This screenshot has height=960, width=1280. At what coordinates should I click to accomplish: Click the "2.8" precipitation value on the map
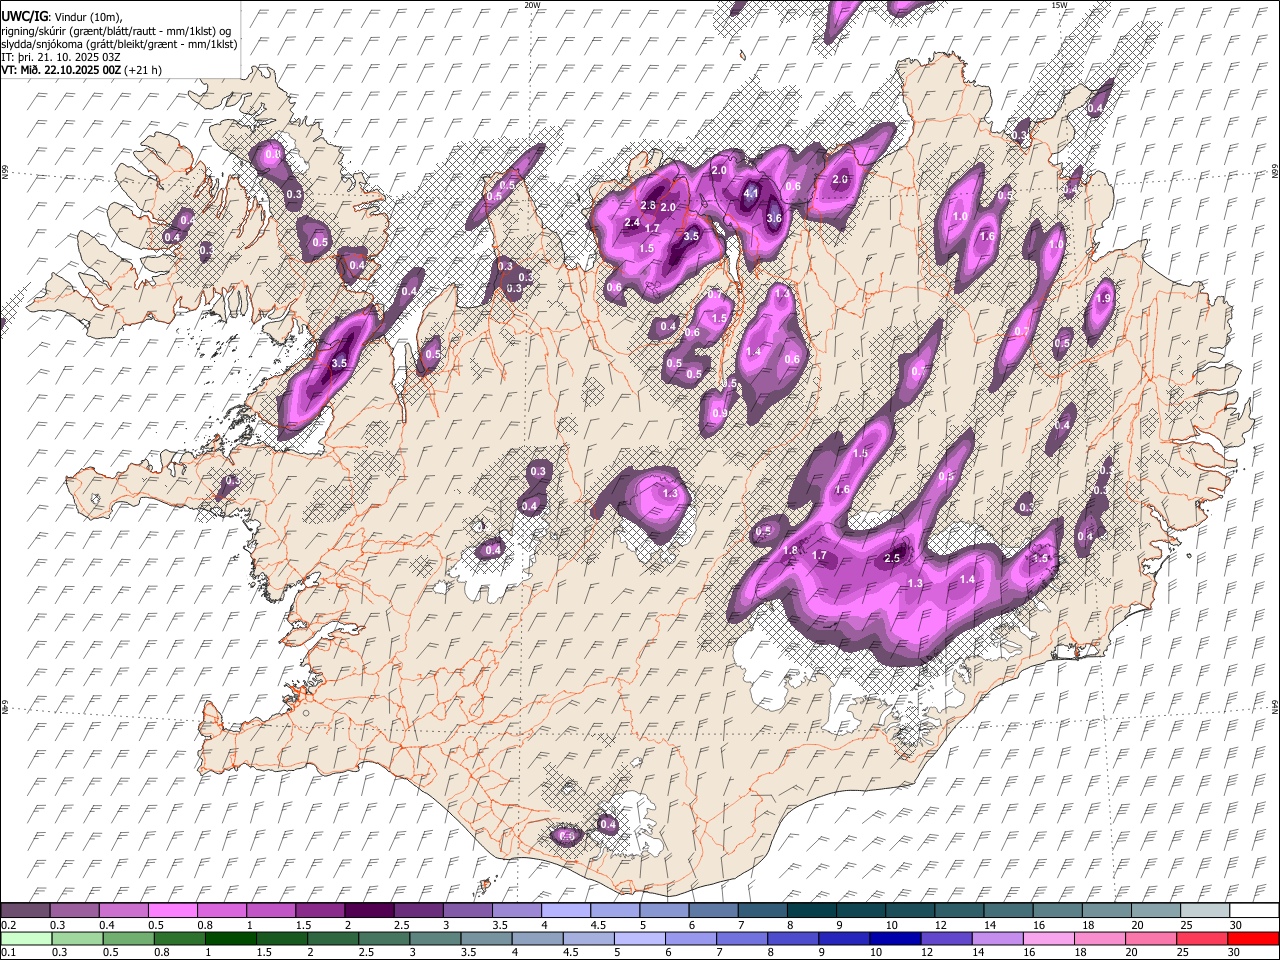(x=647, y=205)
